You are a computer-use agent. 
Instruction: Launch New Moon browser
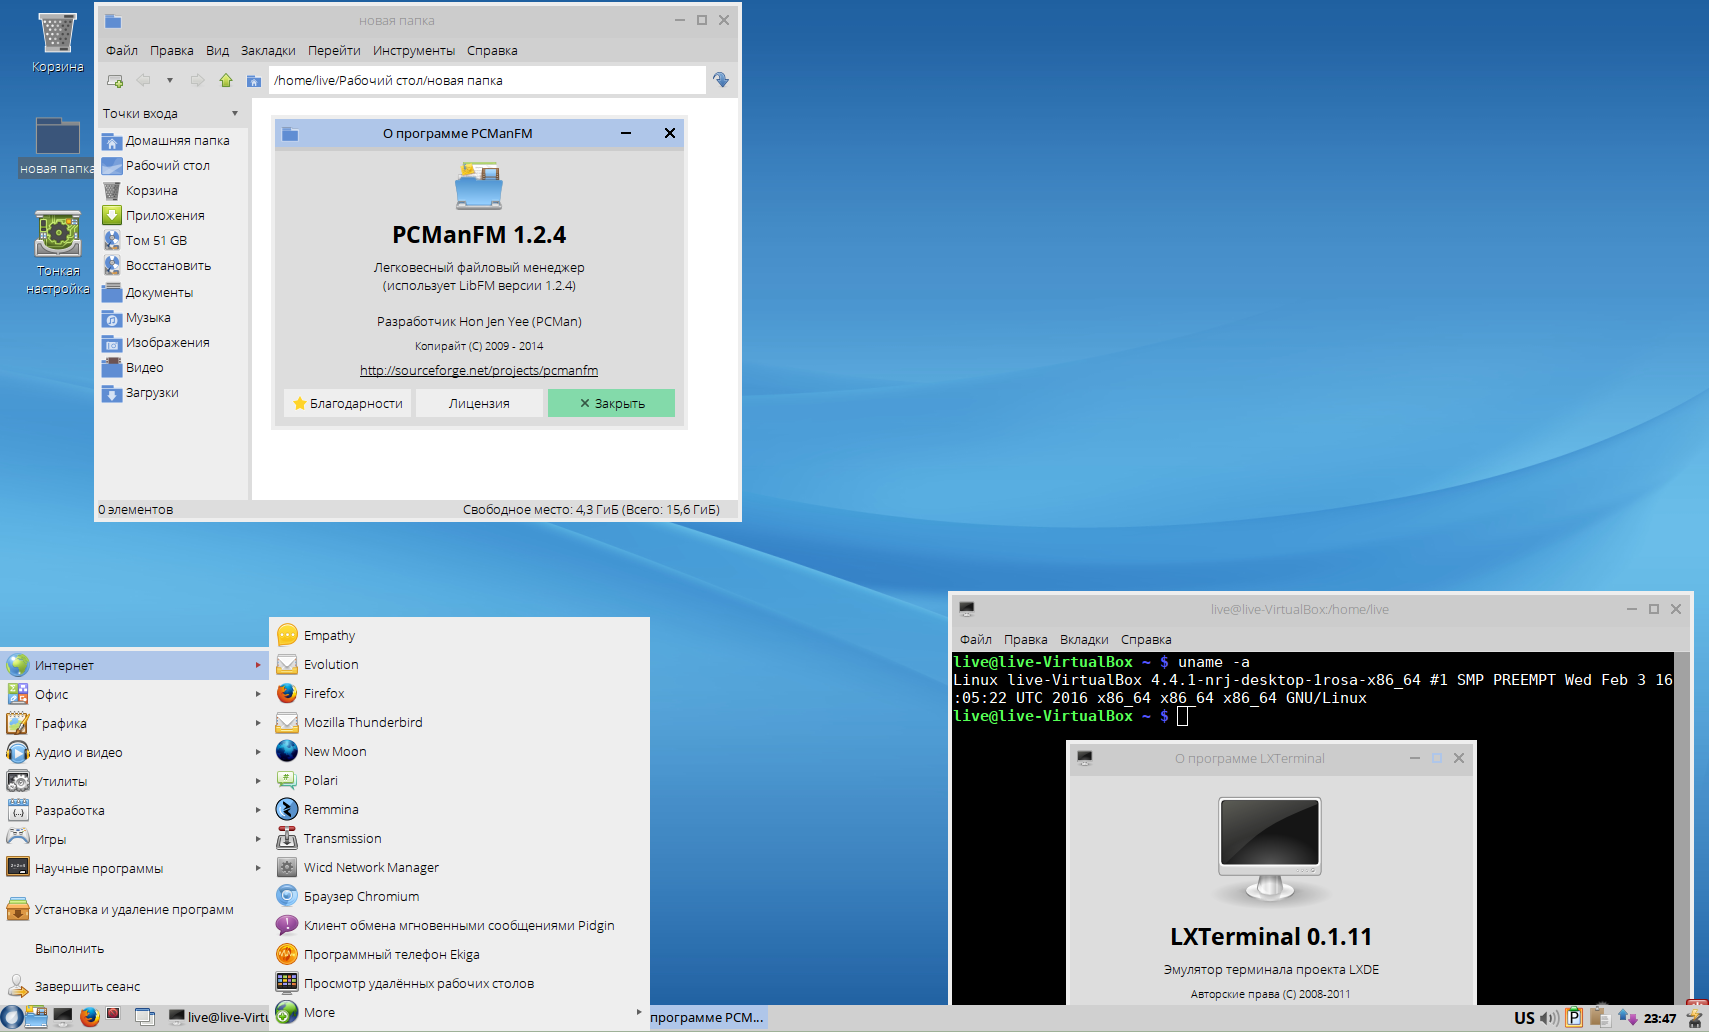pyautogui.click(x=460, y=751)
